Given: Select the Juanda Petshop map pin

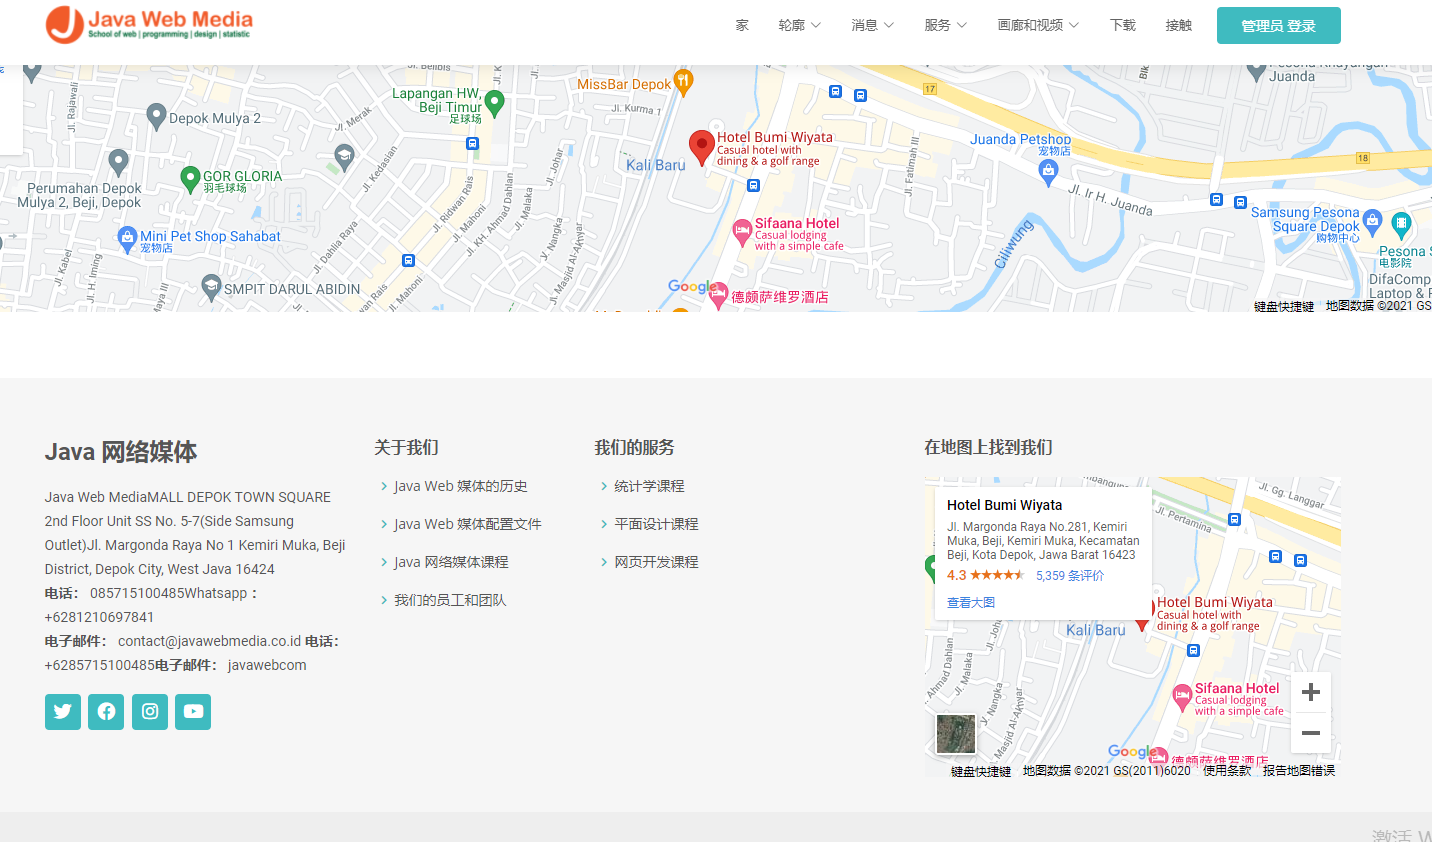Looking at the screenshot, I should (x=1048, y=173).
